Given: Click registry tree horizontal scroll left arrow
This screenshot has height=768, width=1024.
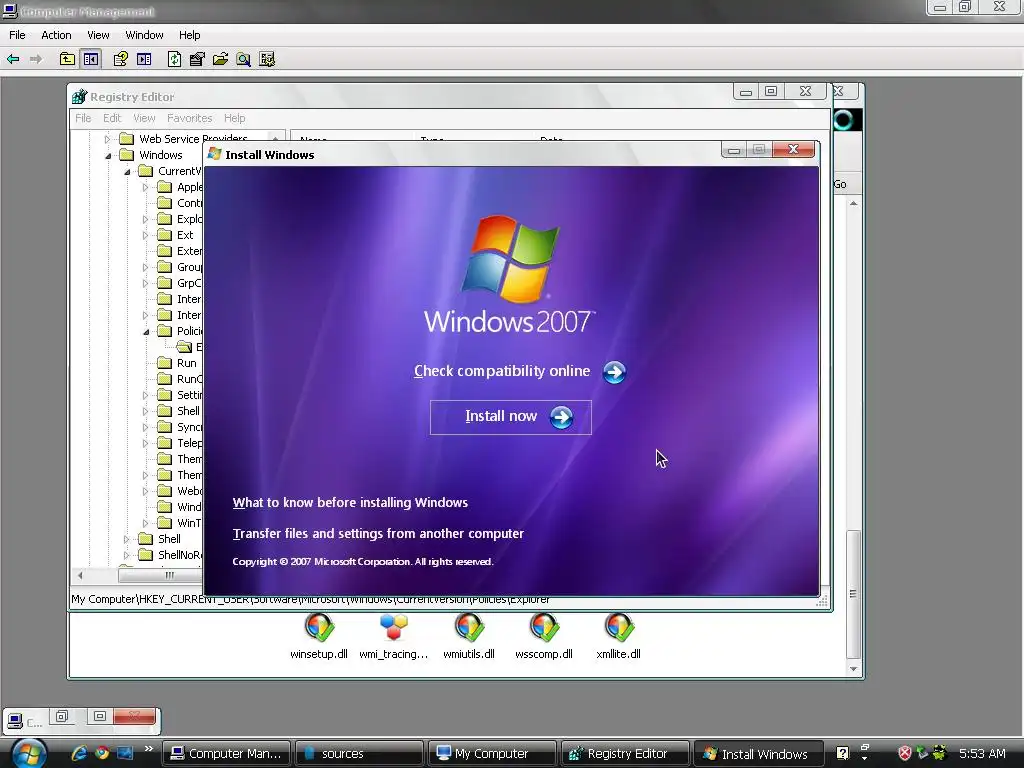Looking at the screenshot, I should point(80,575).
